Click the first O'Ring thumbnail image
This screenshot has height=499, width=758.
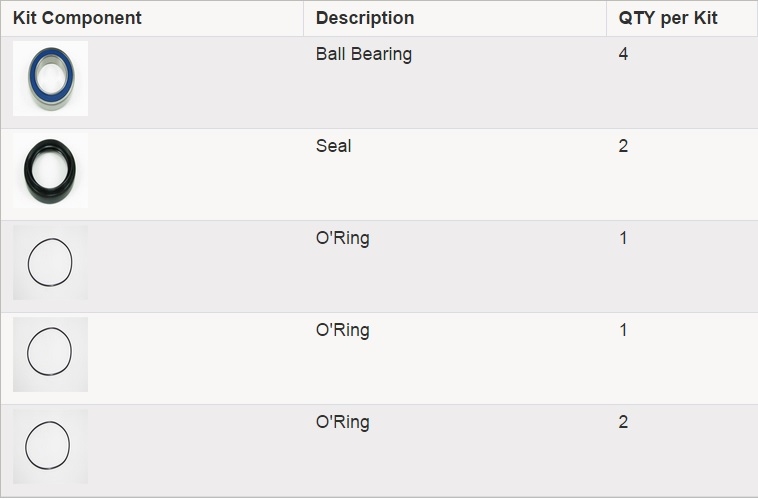[x=50, y=262]
